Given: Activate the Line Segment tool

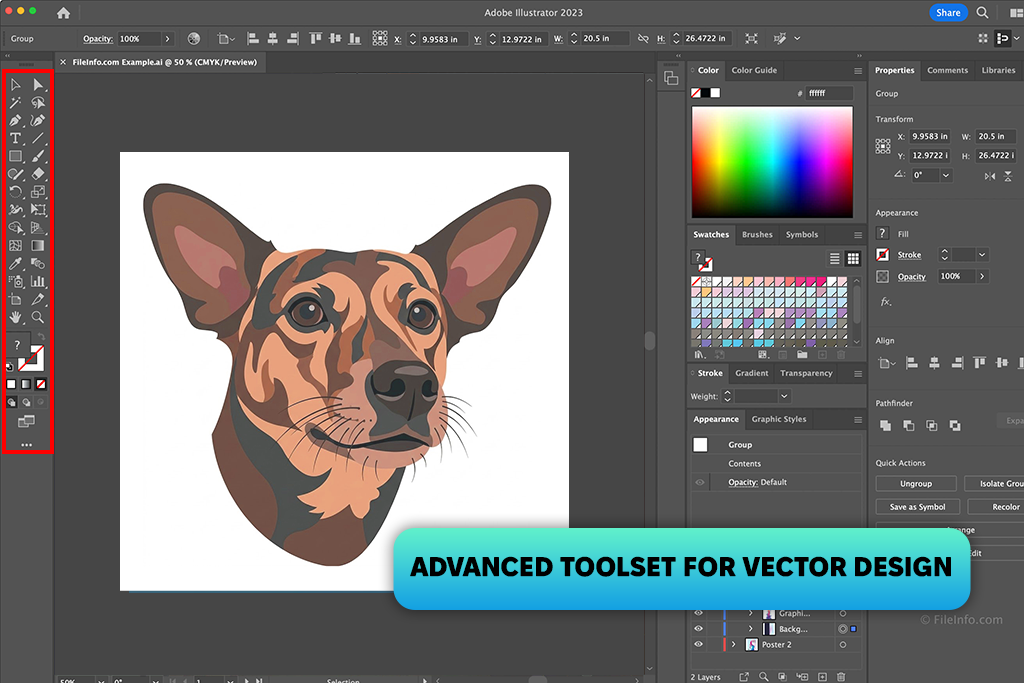Looking at the screenshot, I should pos(38,138).
